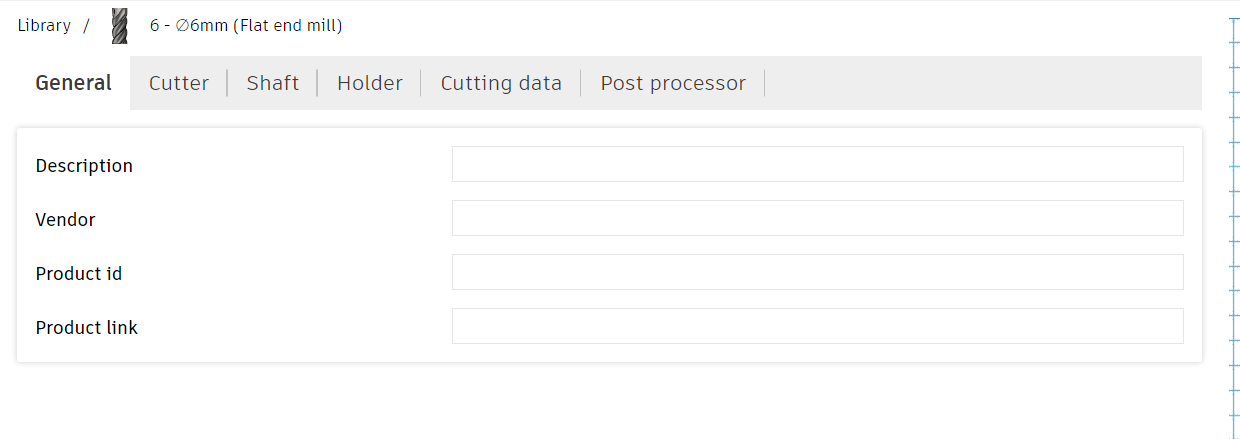Focus the Description text field
Image resolution: width=1240 pixels, height=439 pixels.
[x=818, y=164]
